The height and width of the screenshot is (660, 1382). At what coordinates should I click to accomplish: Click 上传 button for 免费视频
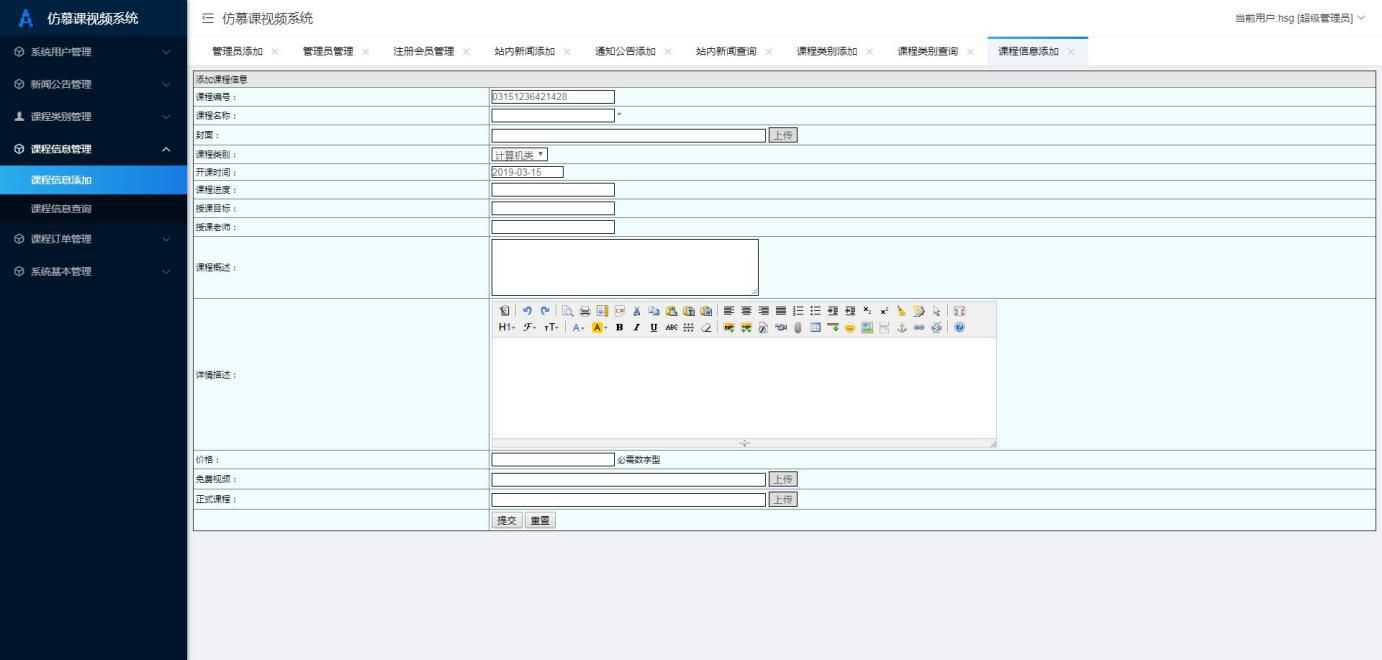coord(783,479)
